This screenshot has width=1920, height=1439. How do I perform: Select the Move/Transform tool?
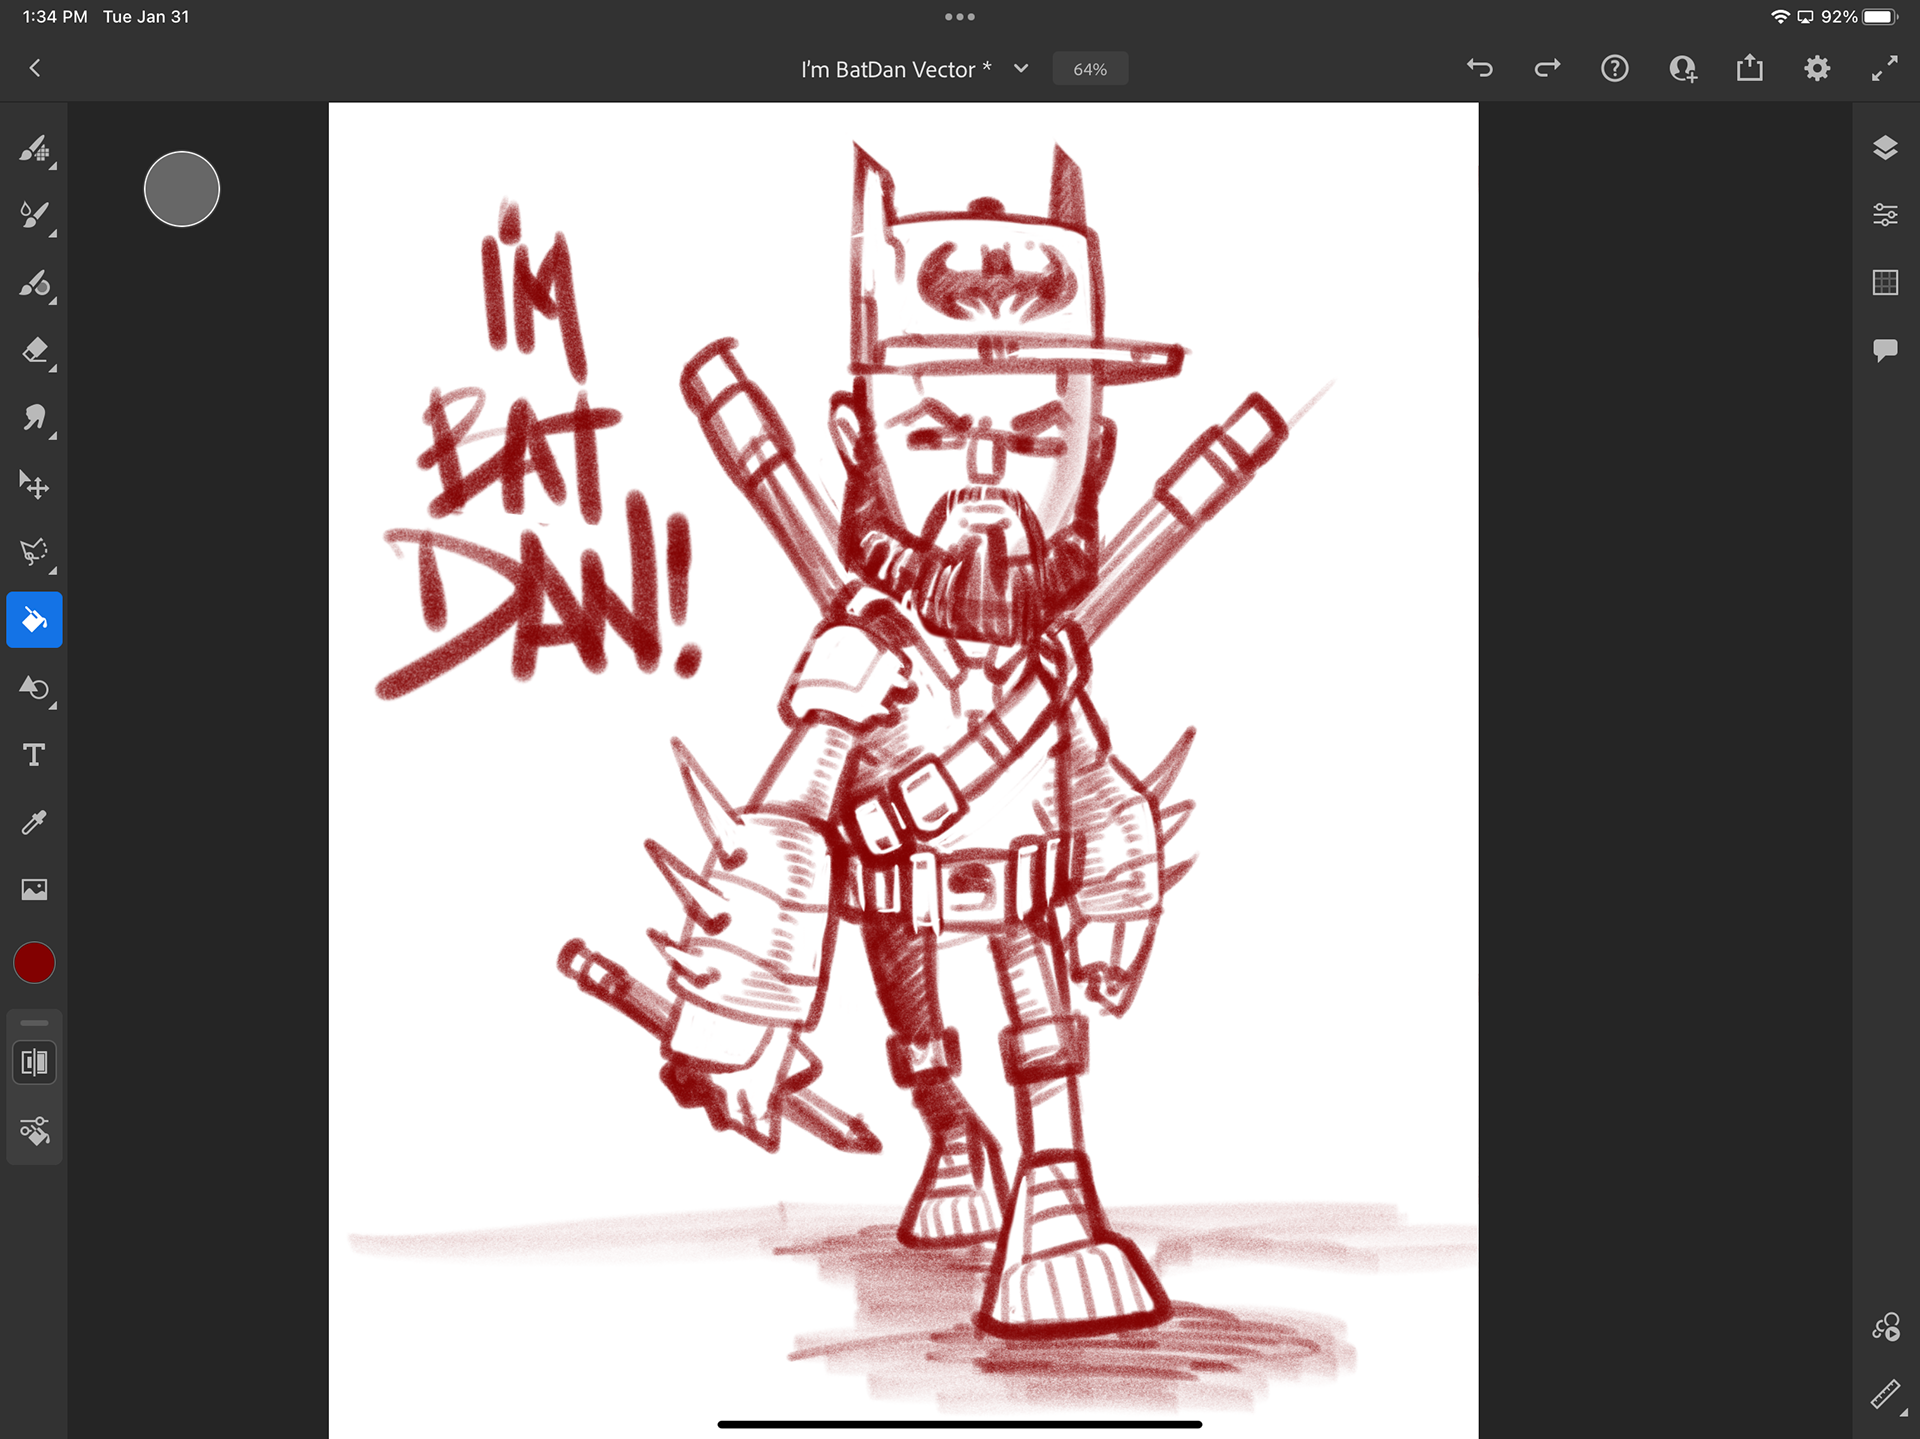tap(34, 486)
